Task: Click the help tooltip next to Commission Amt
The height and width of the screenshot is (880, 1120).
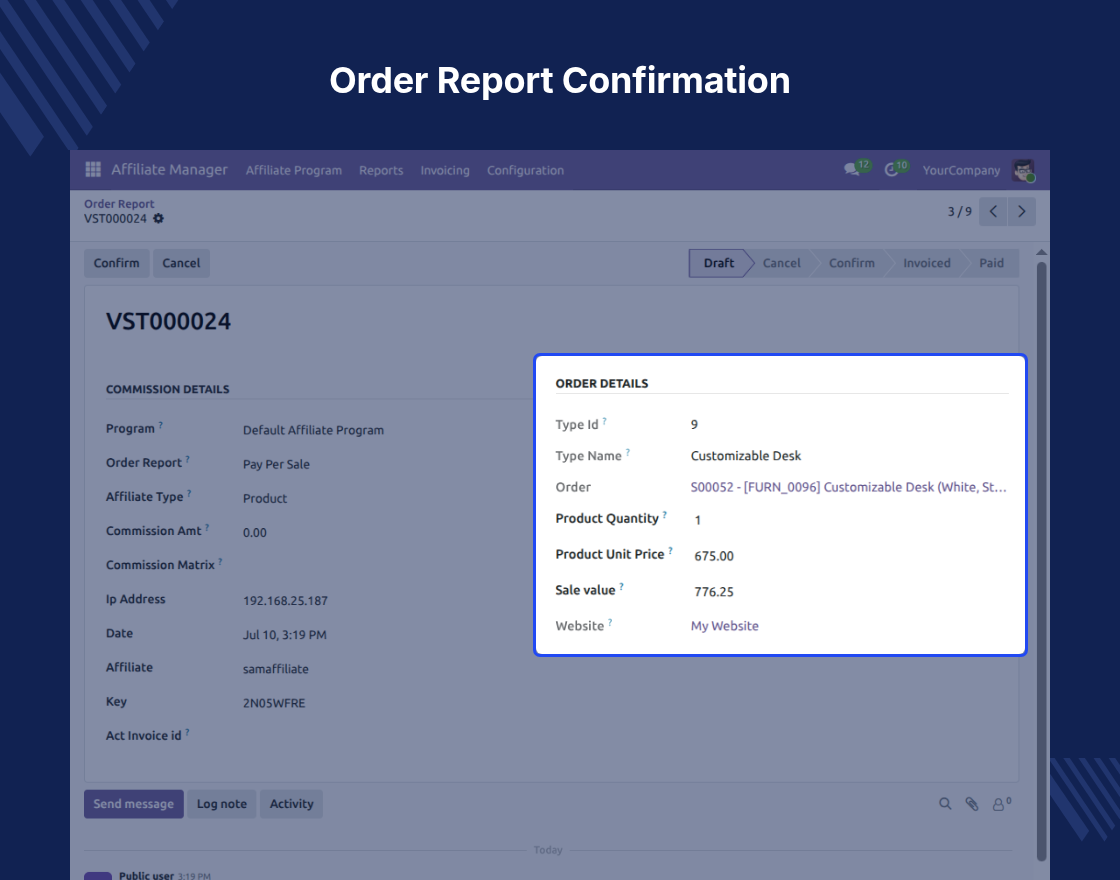Action: point(207,527)
